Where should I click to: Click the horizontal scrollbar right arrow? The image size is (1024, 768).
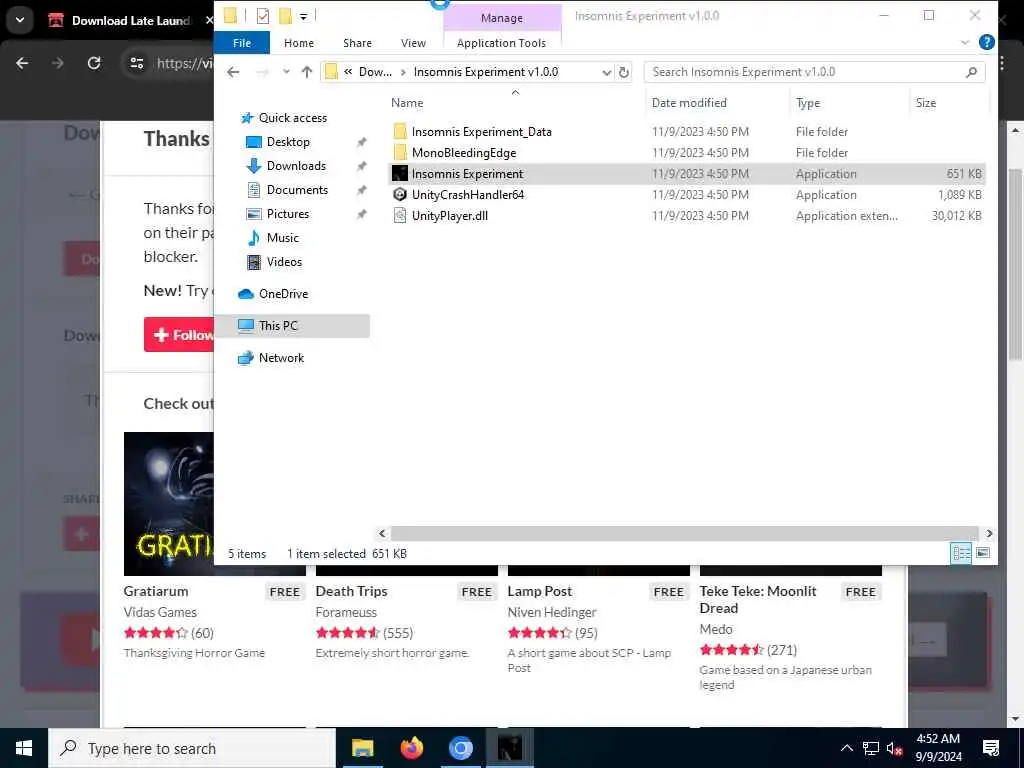tap(989, 534)
